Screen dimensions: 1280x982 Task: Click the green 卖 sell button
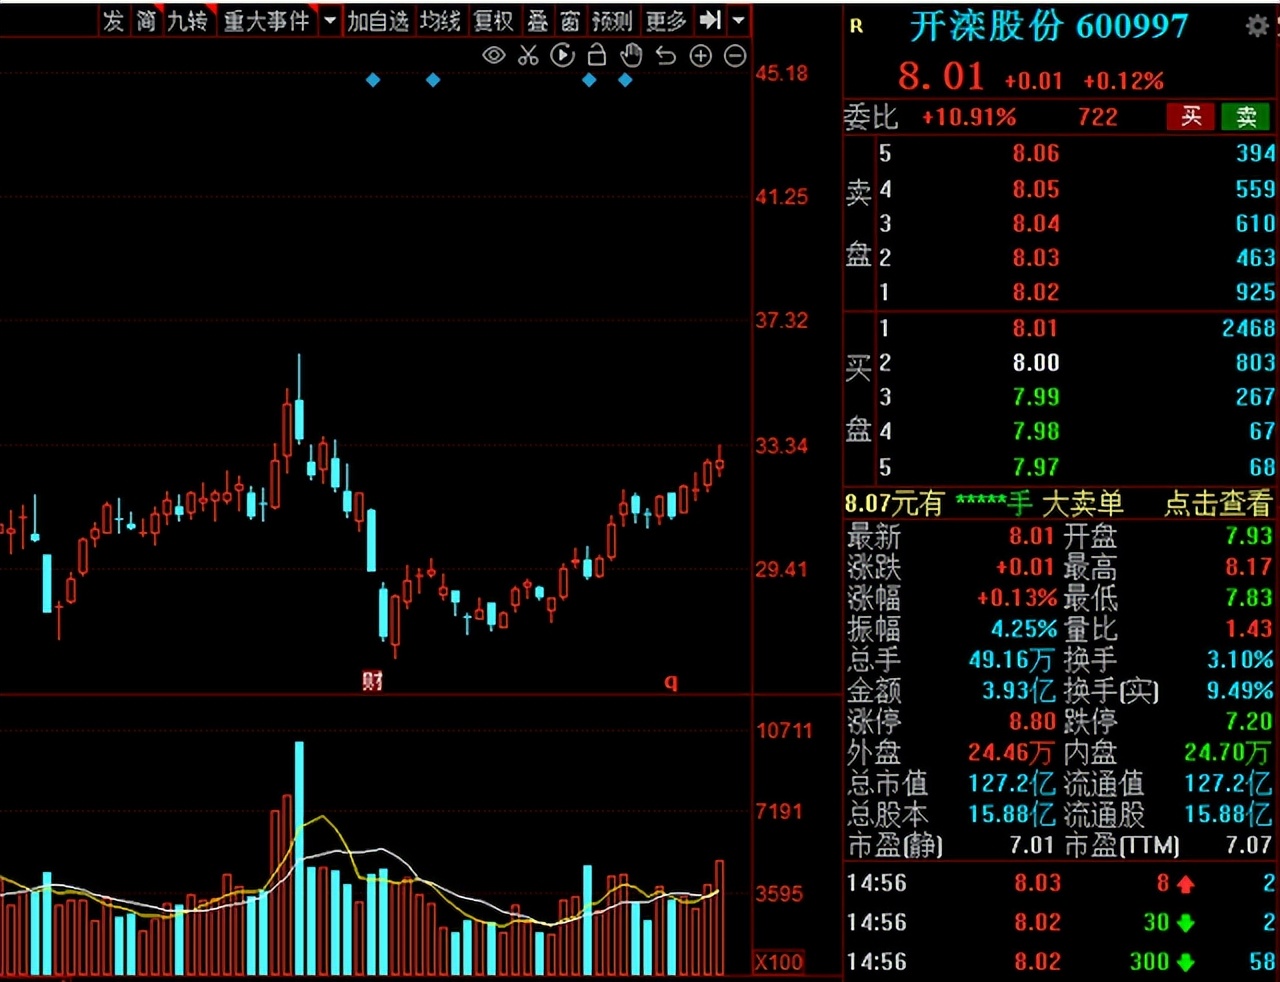pos(1246,117)
